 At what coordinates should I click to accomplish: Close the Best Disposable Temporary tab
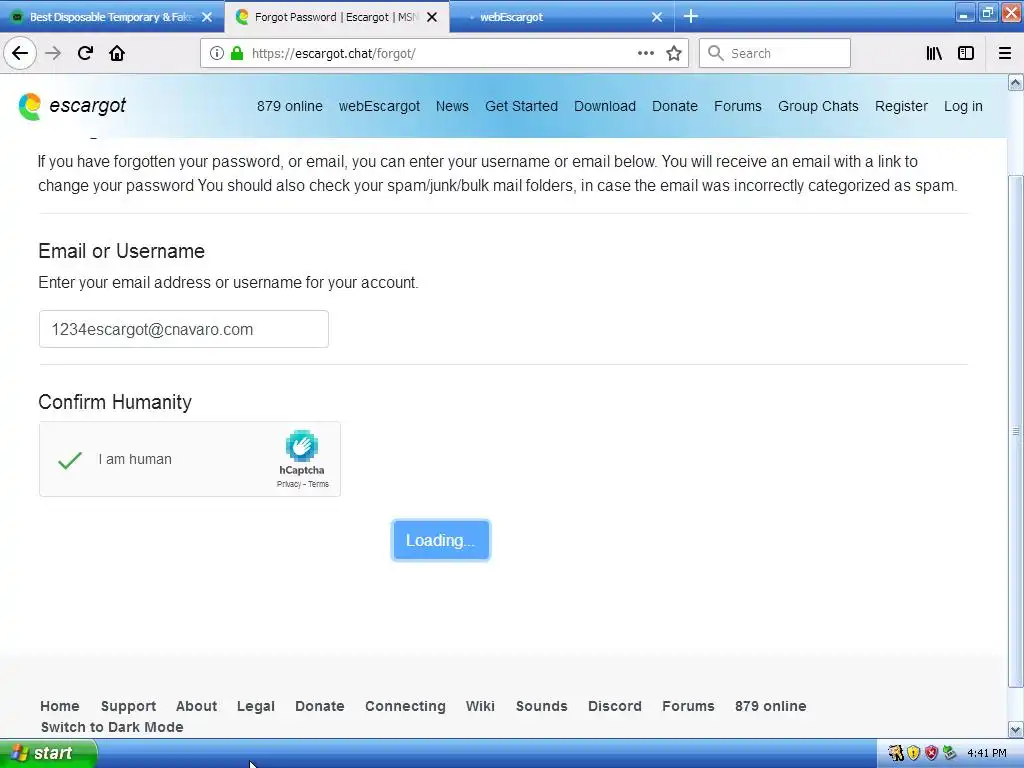[x=207, y=17]
